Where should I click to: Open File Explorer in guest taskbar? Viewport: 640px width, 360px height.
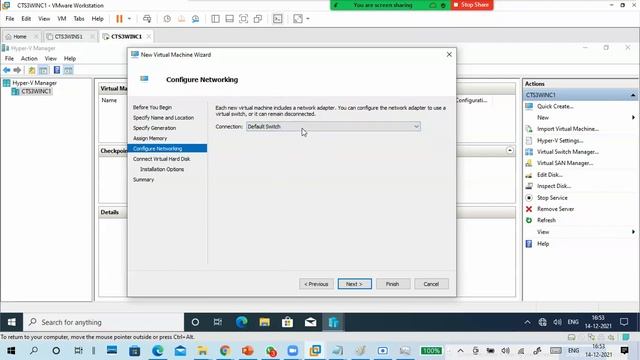[264, 322]
